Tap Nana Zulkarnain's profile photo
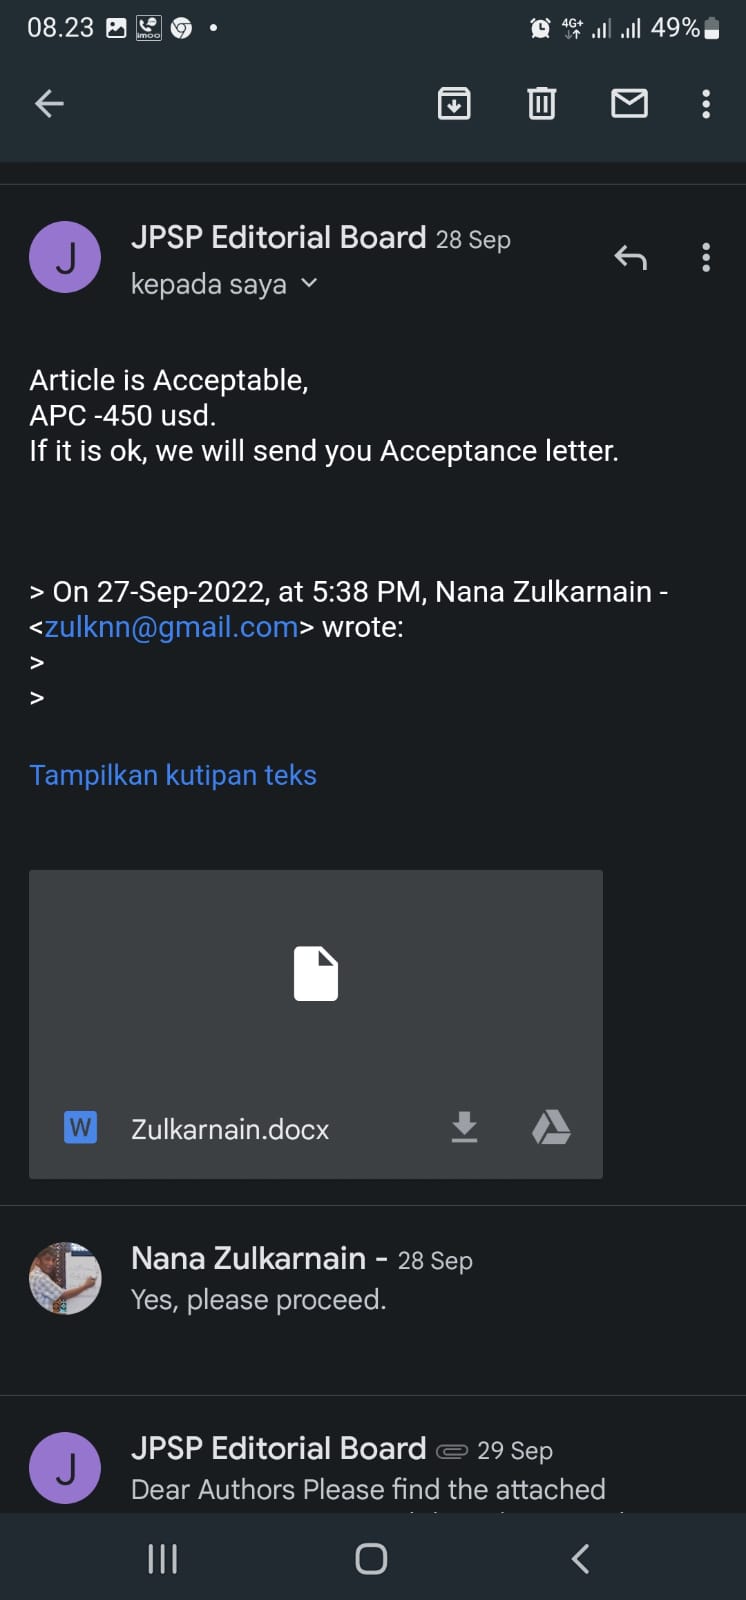The width and height of the screenshot is (746, 1600). tap(65, 1278)
